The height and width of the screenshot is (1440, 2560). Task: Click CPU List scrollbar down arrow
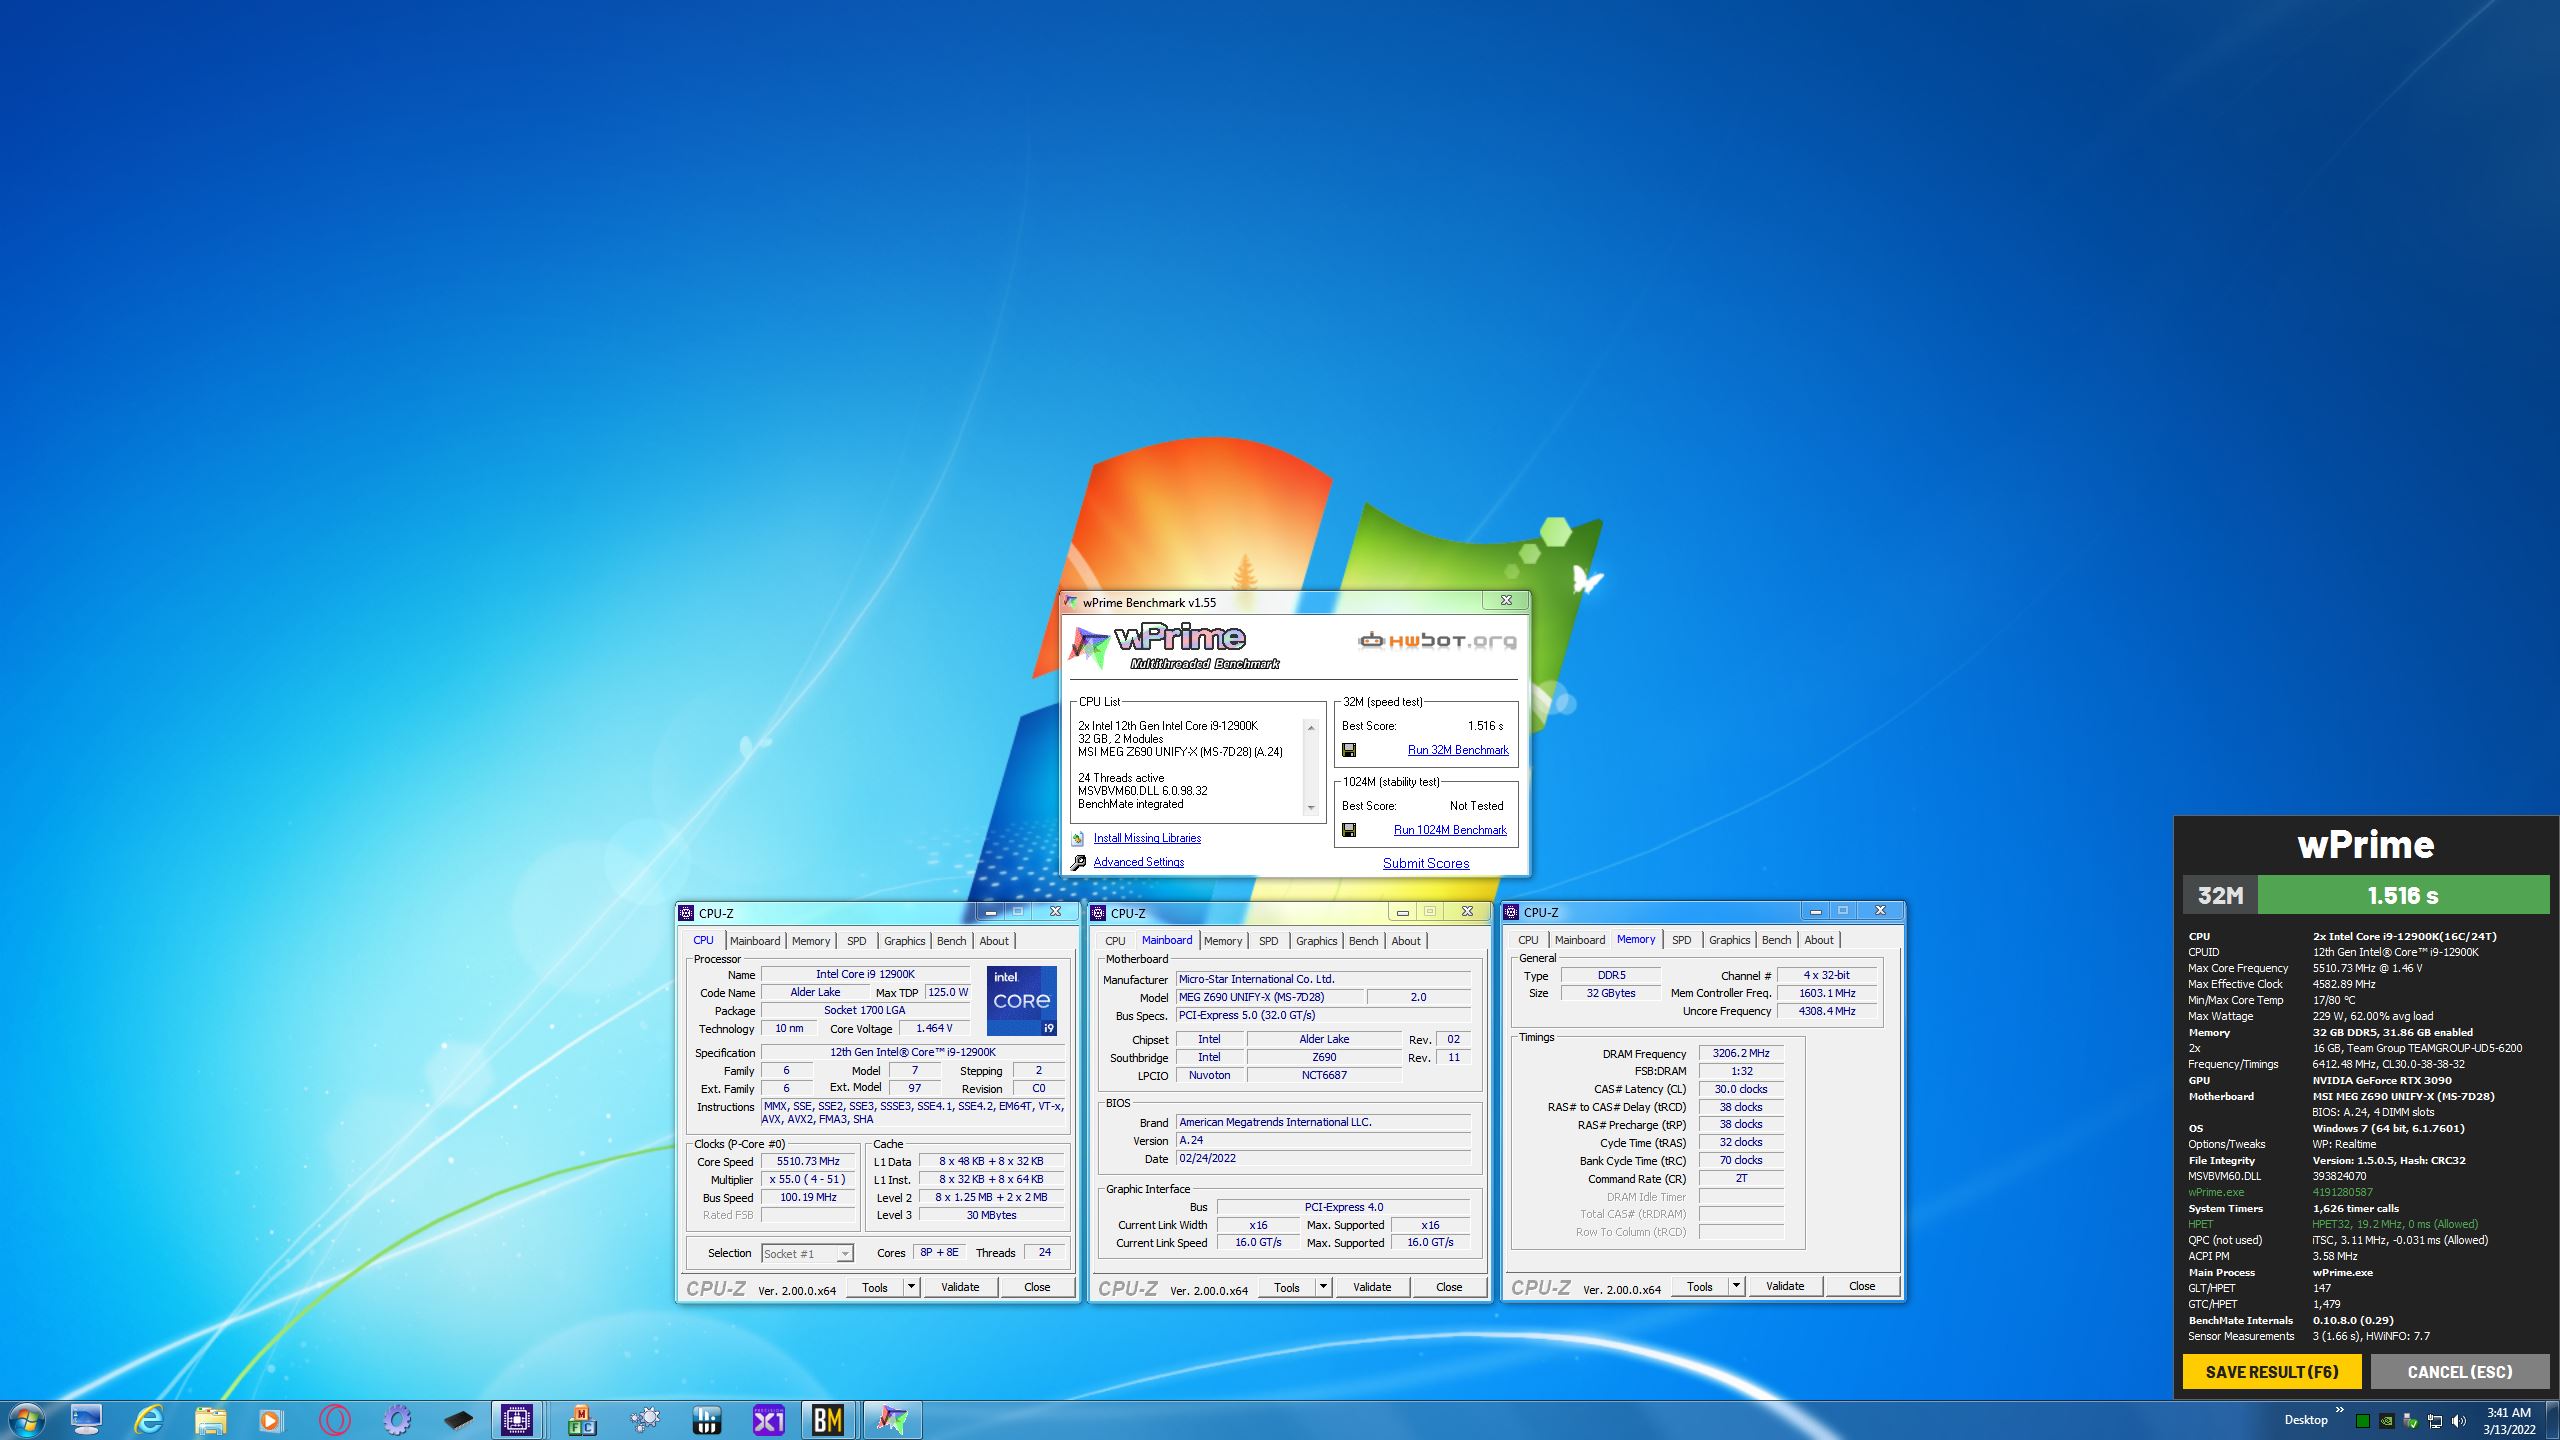point(1311,808)
